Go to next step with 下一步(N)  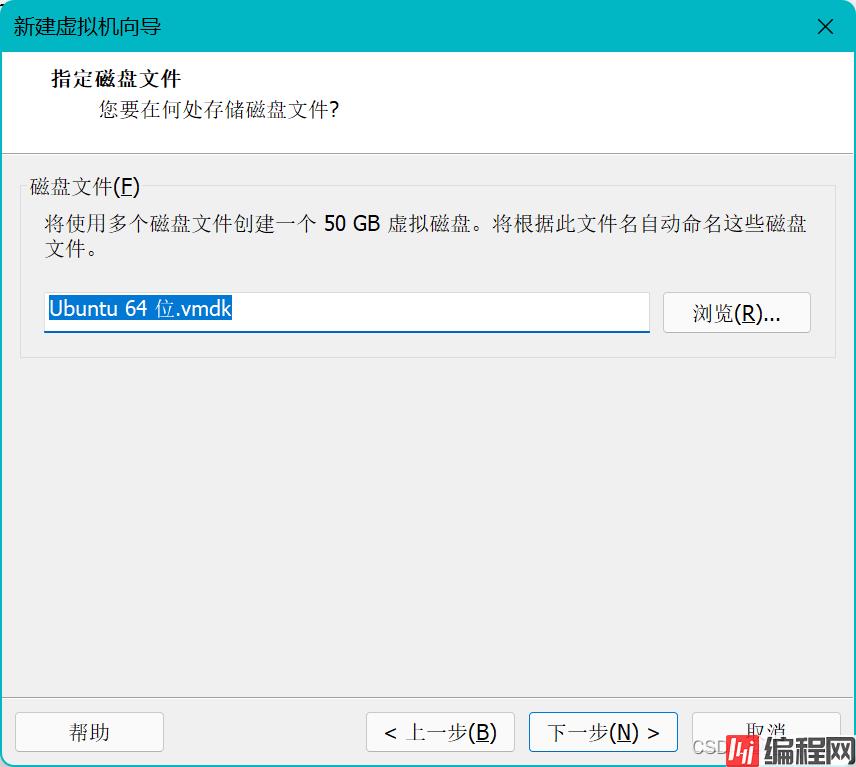(x=602, y=732)
